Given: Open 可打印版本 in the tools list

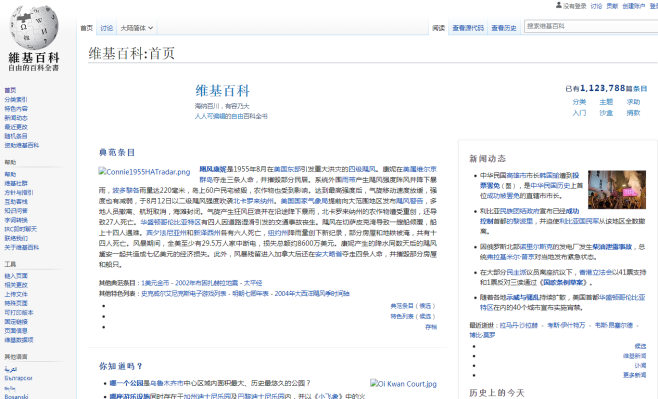Looking at the screenshot, I should coord(19,313).
